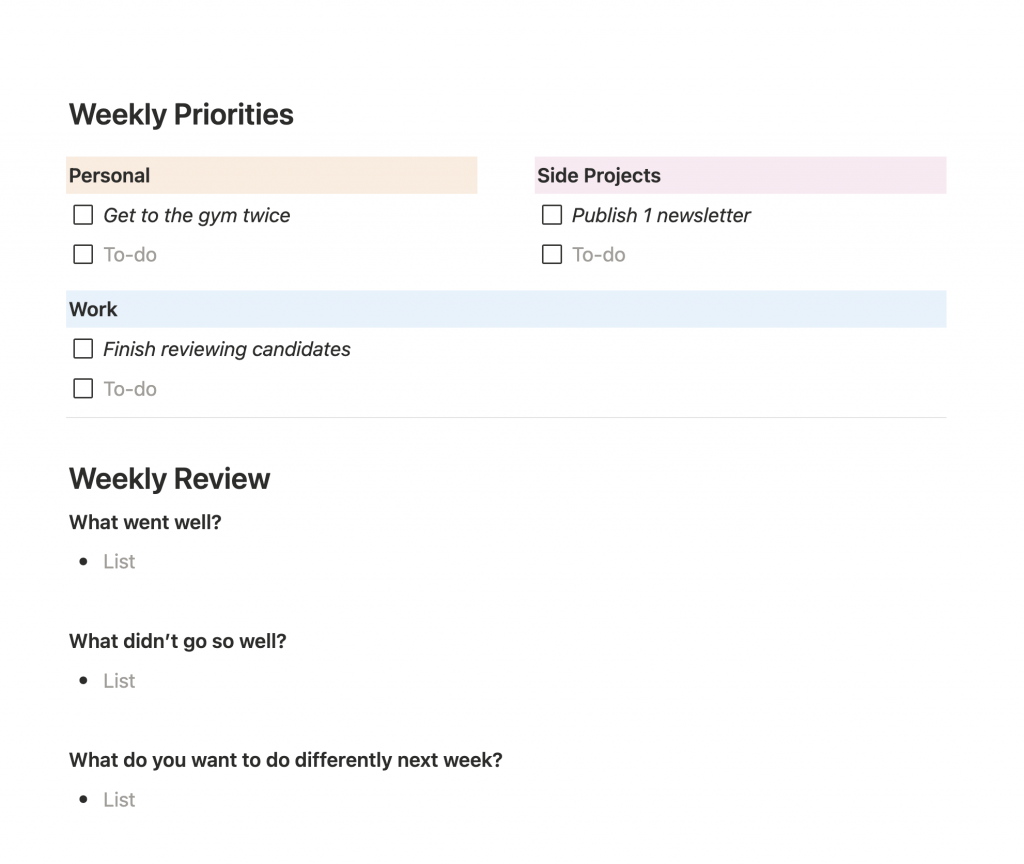Check the 'Get to the gym twice' box
Screen dimensions: 1024x864
click(x=83, y=215)
